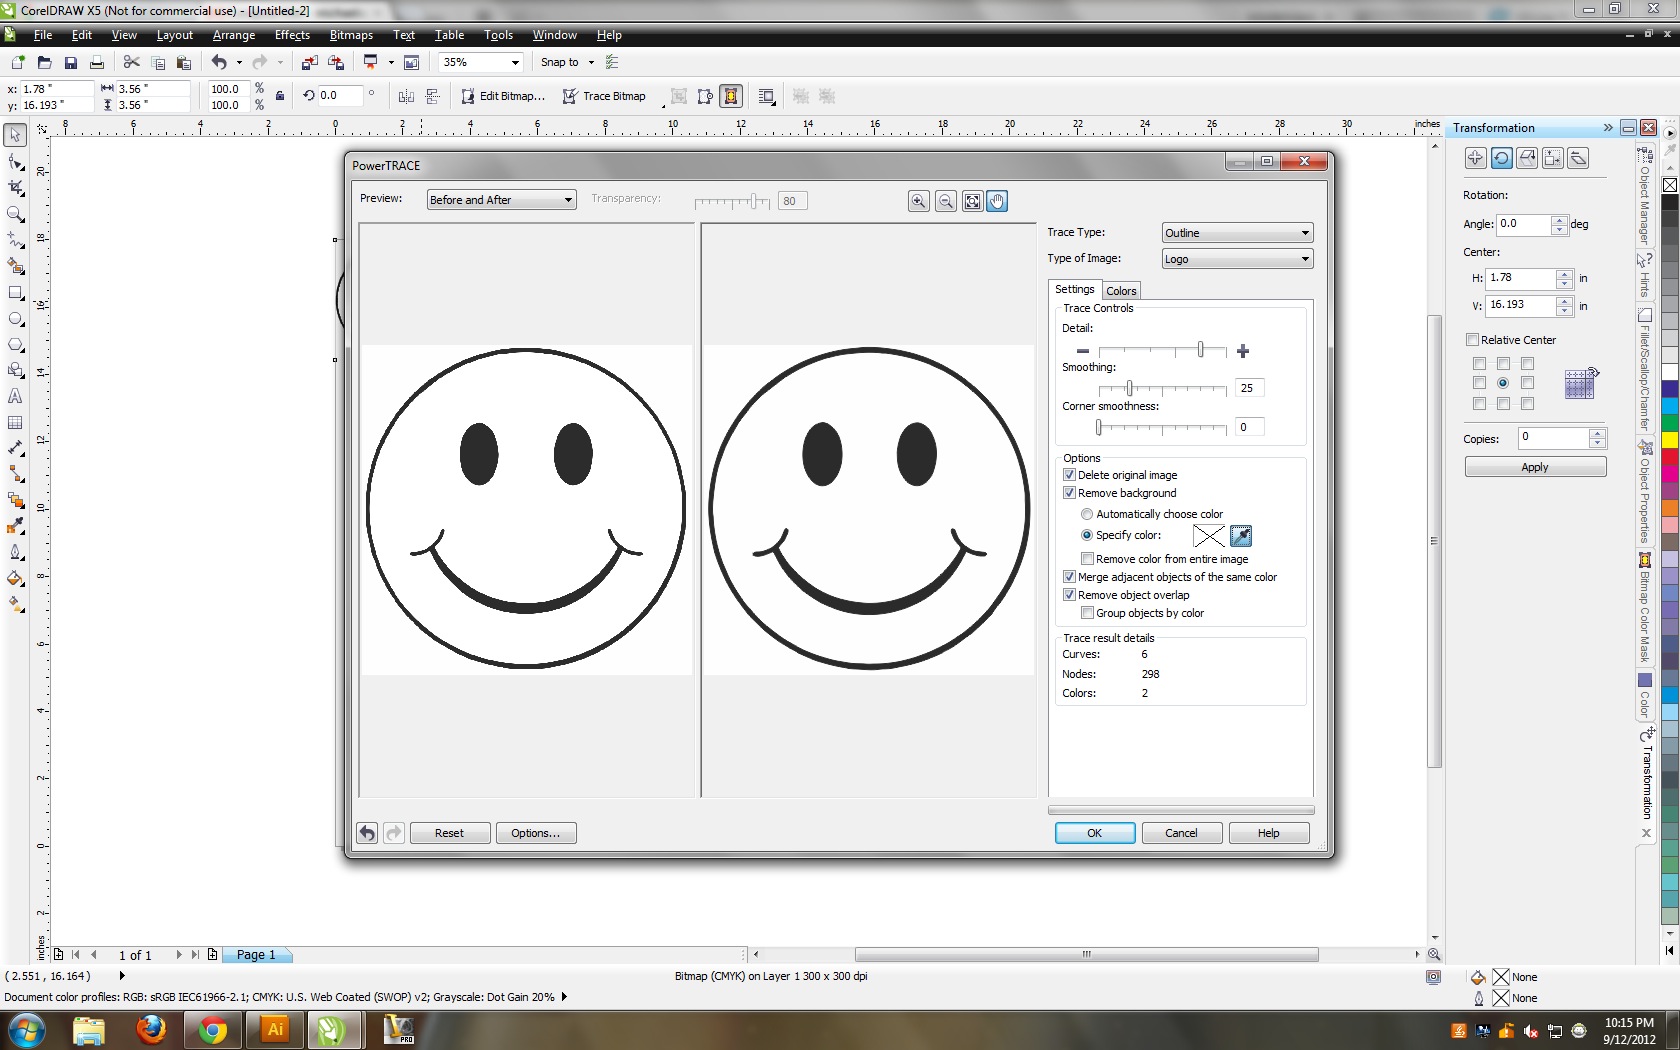This screenshot has width=1680, height=1050.
Task: Switch to the Colors tab in PowerTRACE
Action: coord(1121,291)
